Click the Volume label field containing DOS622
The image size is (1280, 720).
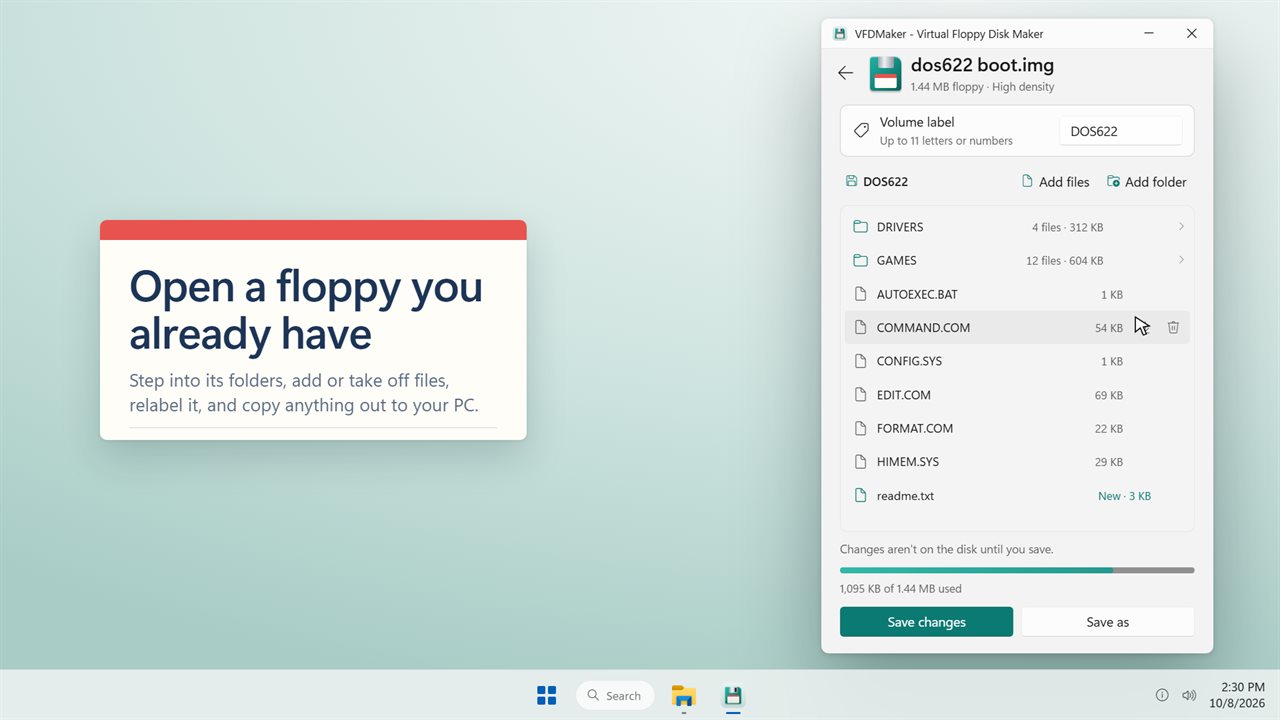pyautogui.click(x=1120, y=131)
